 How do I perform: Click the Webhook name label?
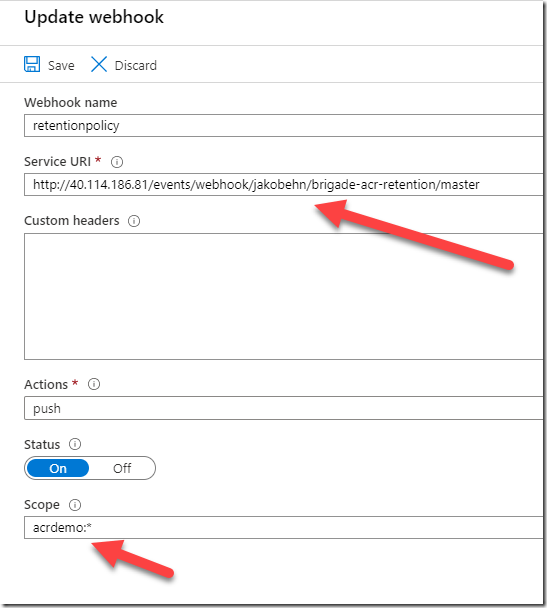pos(71,103)
